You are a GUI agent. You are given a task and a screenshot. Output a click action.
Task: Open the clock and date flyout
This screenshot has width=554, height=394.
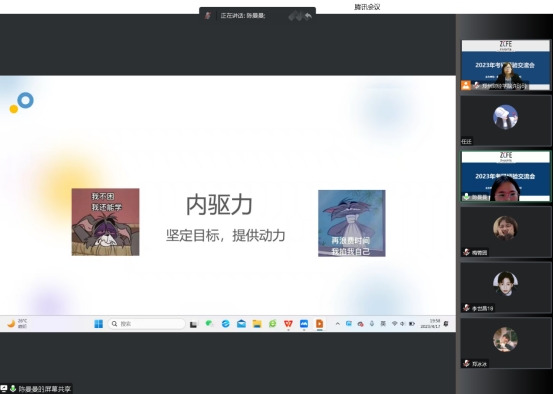[430, 324]
